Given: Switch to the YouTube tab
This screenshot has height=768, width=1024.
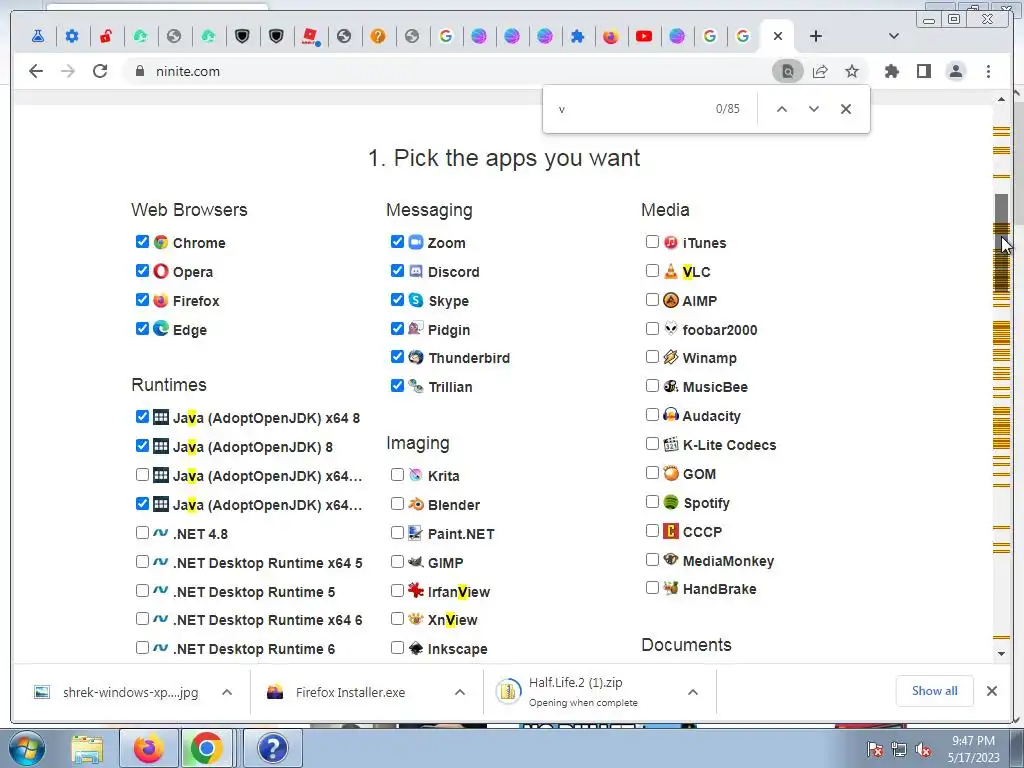Looking at the screenshot, I should click(644, 36).
